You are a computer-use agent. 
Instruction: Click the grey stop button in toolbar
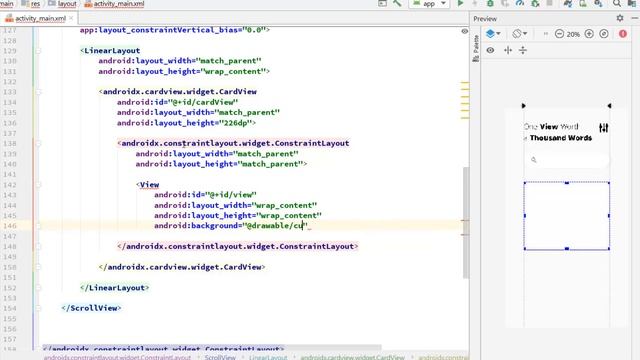[550, 3]
